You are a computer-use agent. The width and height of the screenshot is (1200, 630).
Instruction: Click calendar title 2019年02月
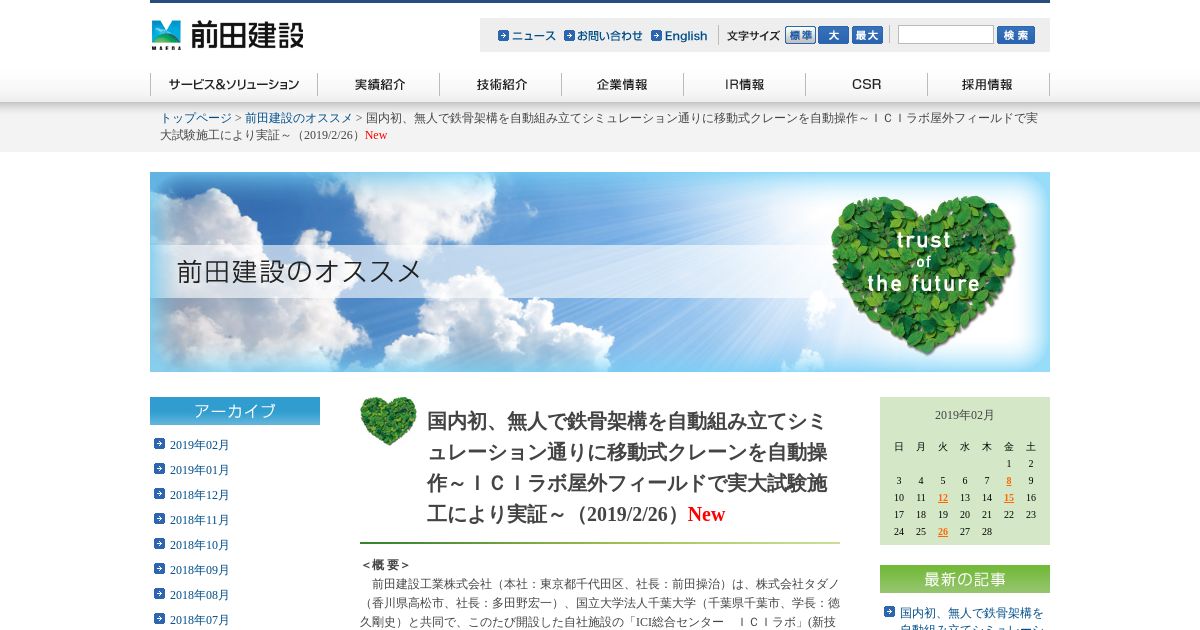(965, 415)
